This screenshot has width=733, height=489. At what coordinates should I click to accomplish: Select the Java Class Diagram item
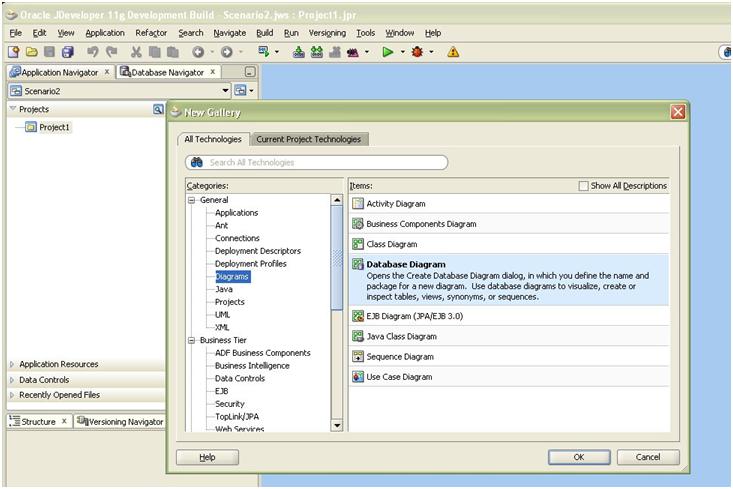click(x=509, y=336)
